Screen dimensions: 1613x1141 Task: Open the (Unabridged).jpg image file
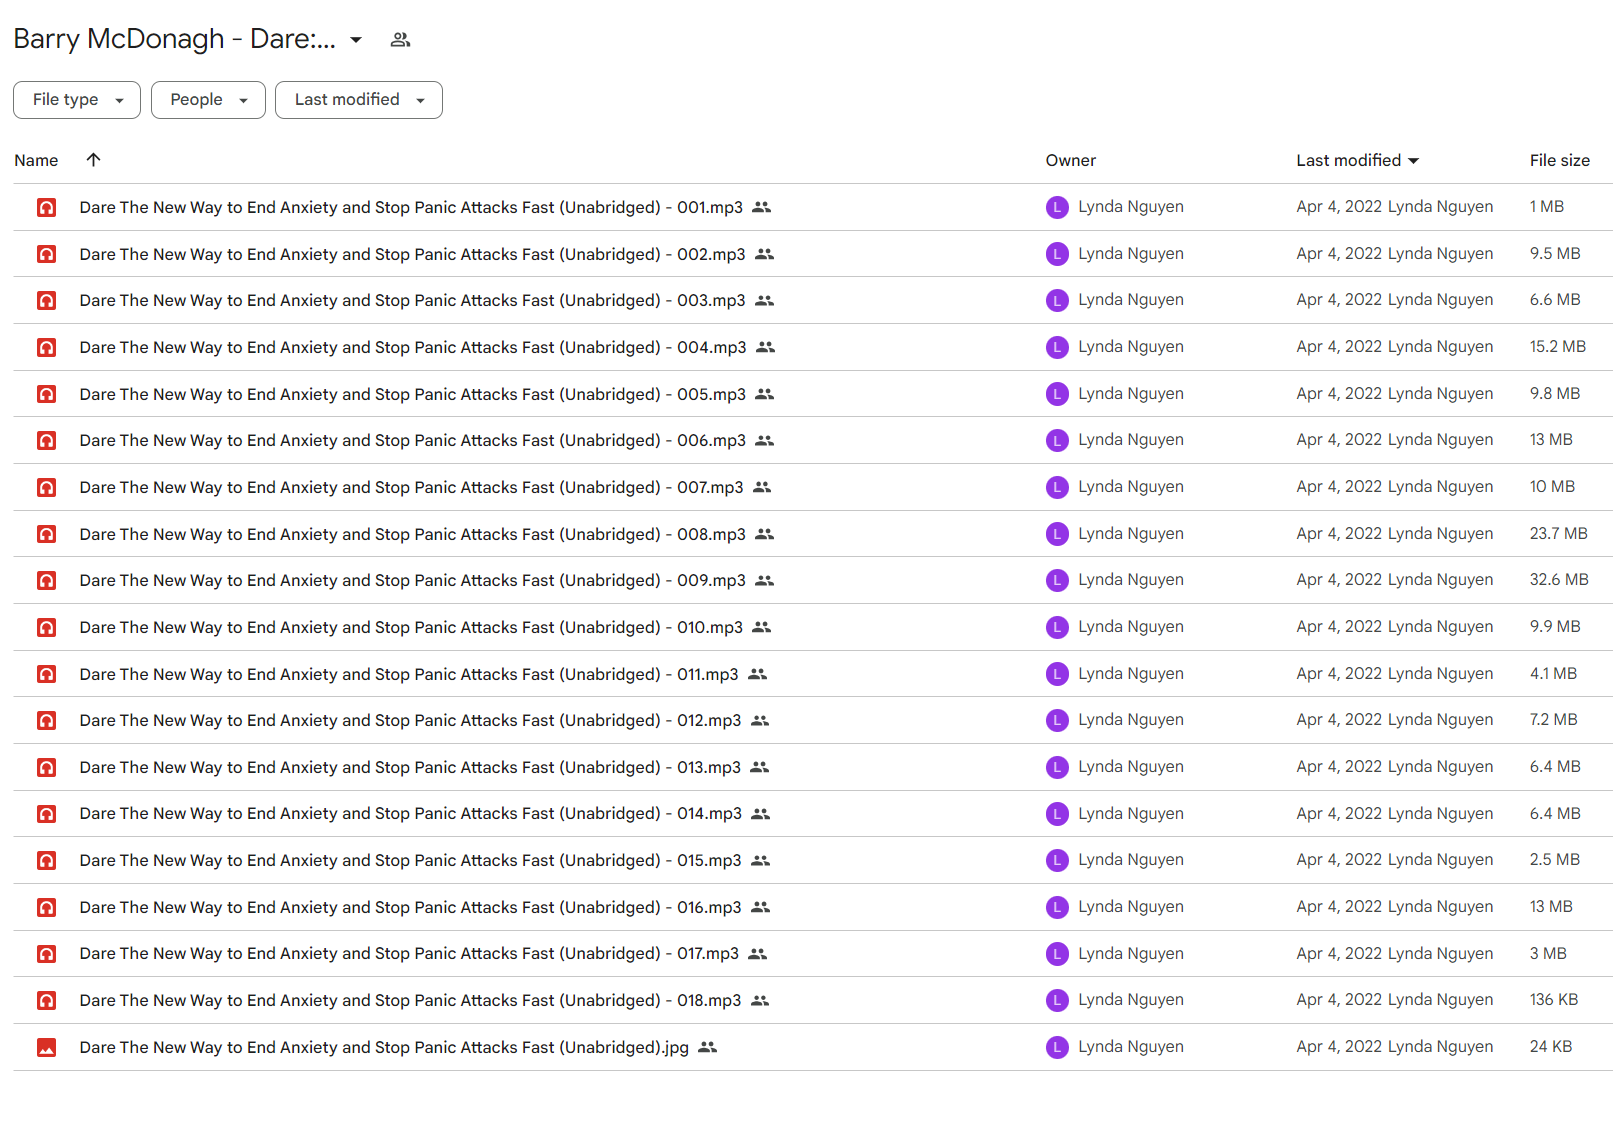[384, 1047]
